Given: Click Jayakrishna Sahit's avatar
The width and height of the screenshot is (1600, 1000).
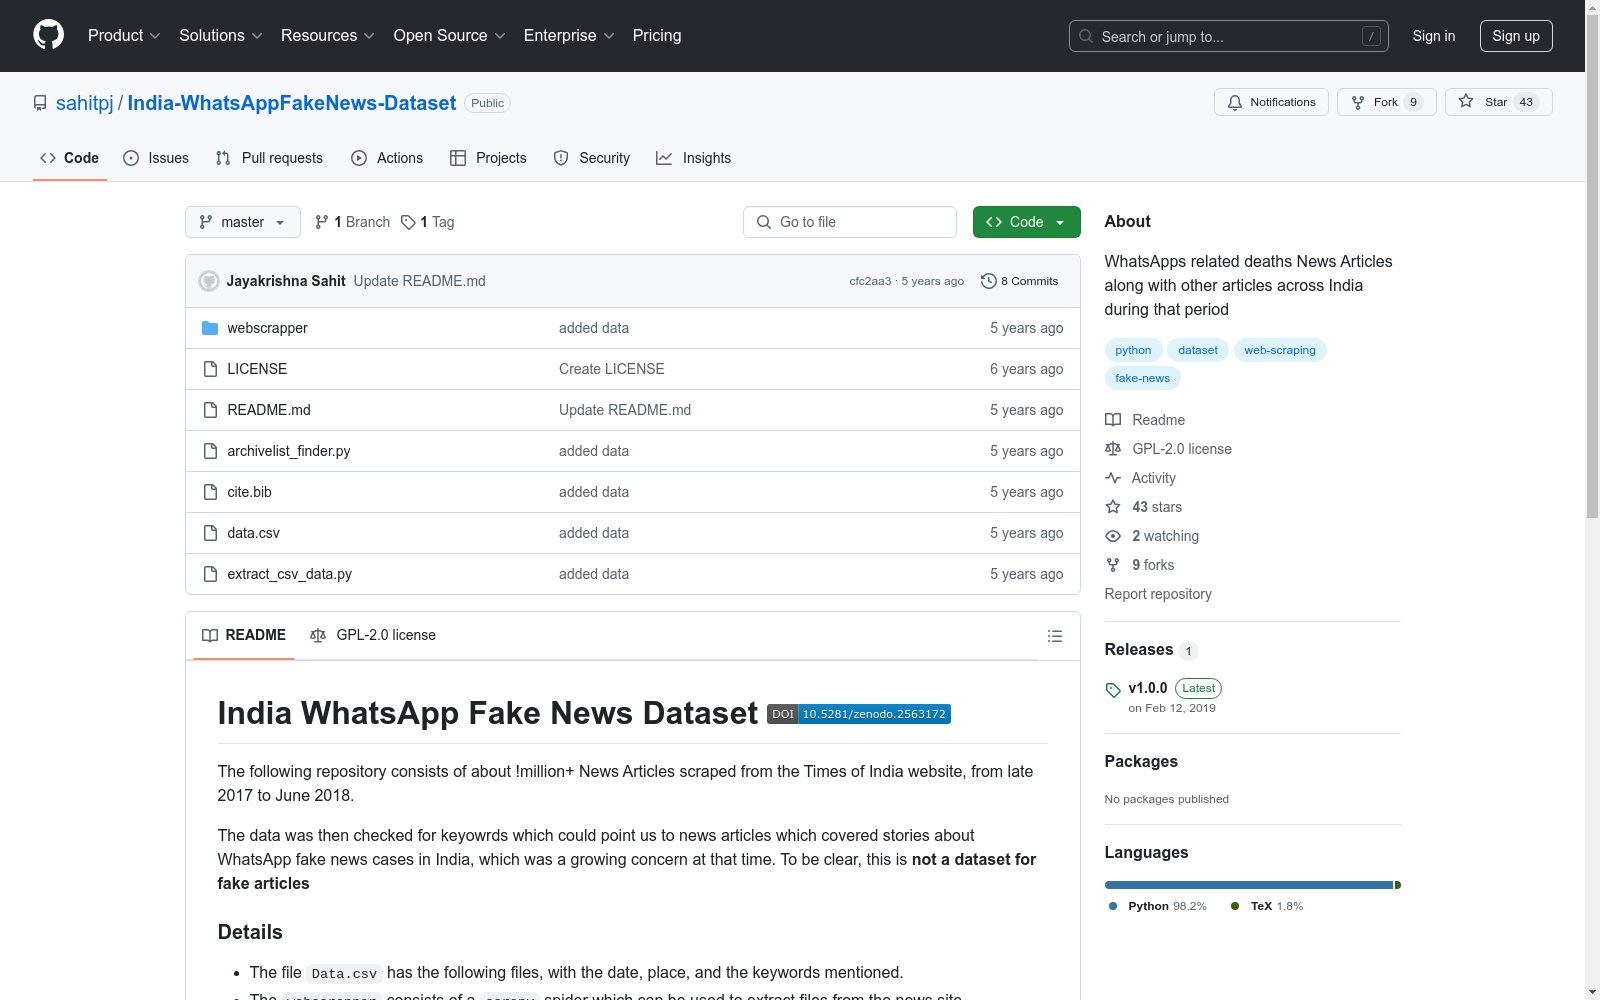Looking at the screenshot, I should [x=209, y=281].
